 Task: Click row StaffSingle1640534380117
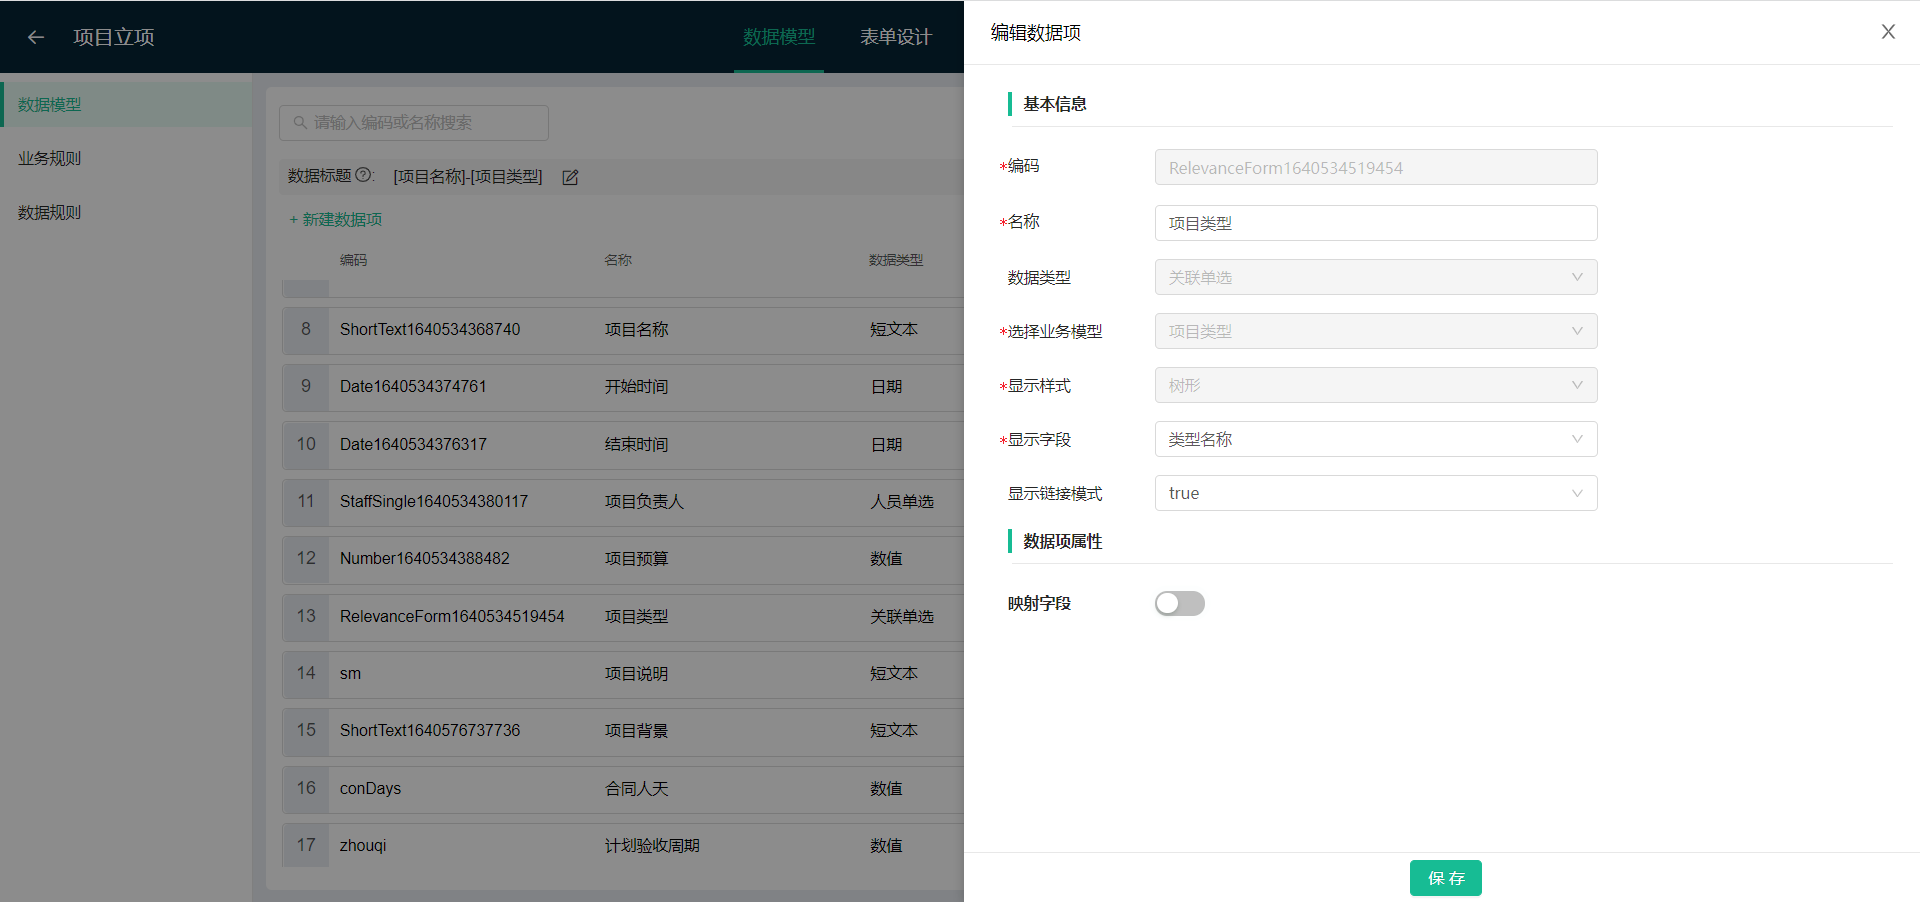pyautogui.click(x=623, y=502)
